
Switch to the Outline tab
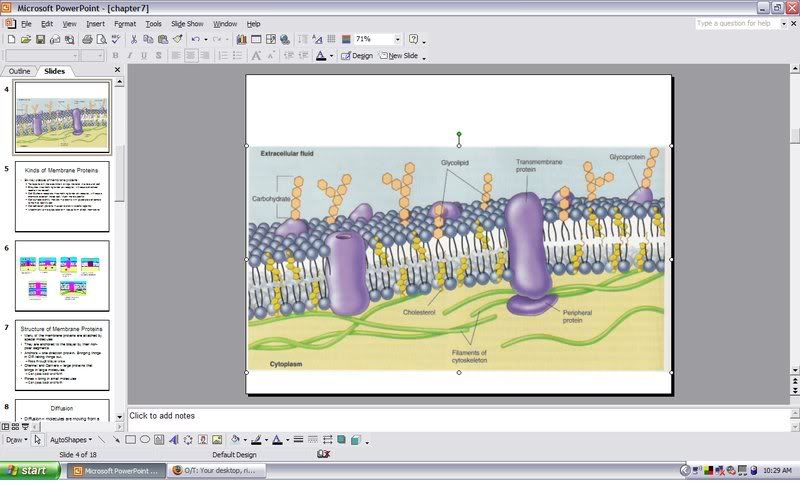tap(19, 71)
